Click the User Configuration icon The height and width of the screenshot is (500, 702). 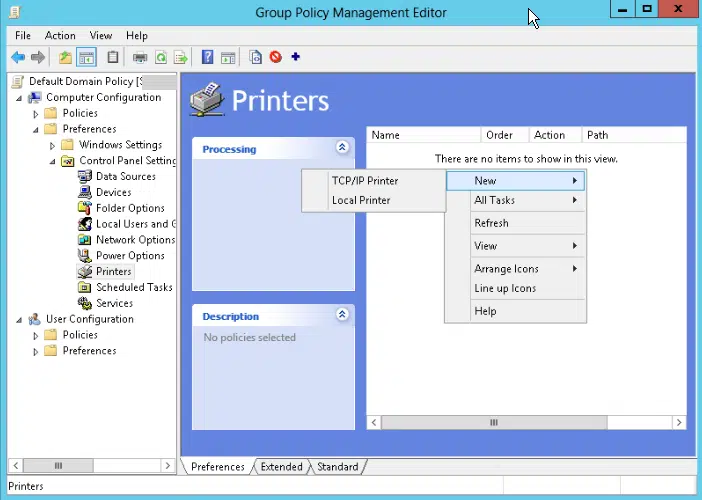[34, 319]
